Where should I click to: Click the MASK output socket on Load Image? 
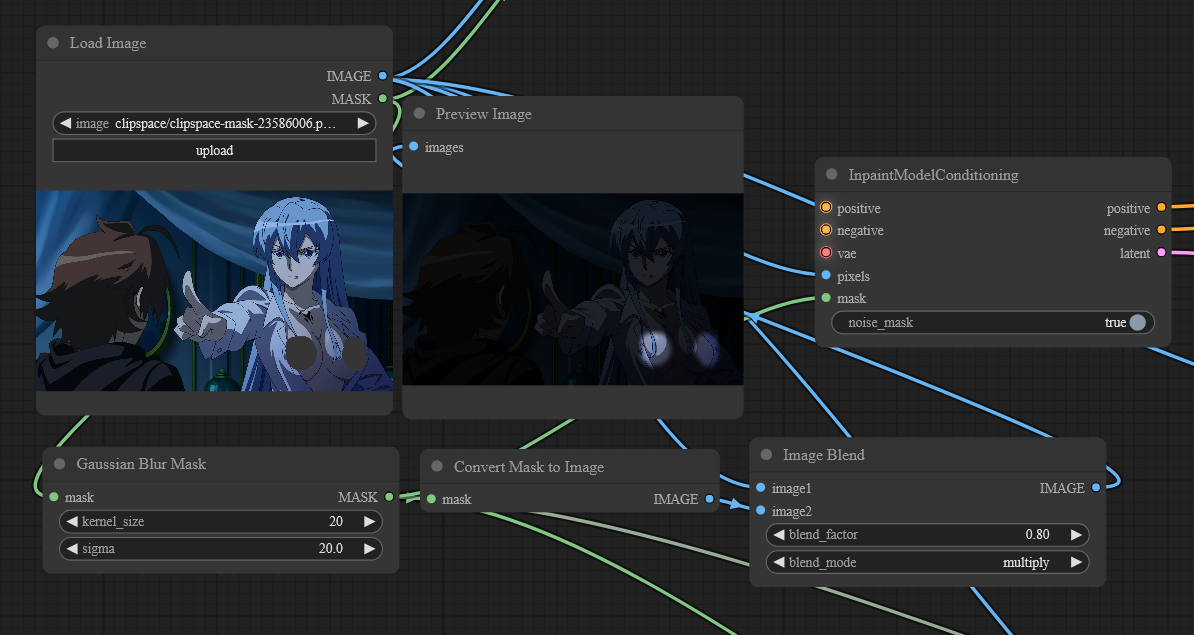coord(382,98)
